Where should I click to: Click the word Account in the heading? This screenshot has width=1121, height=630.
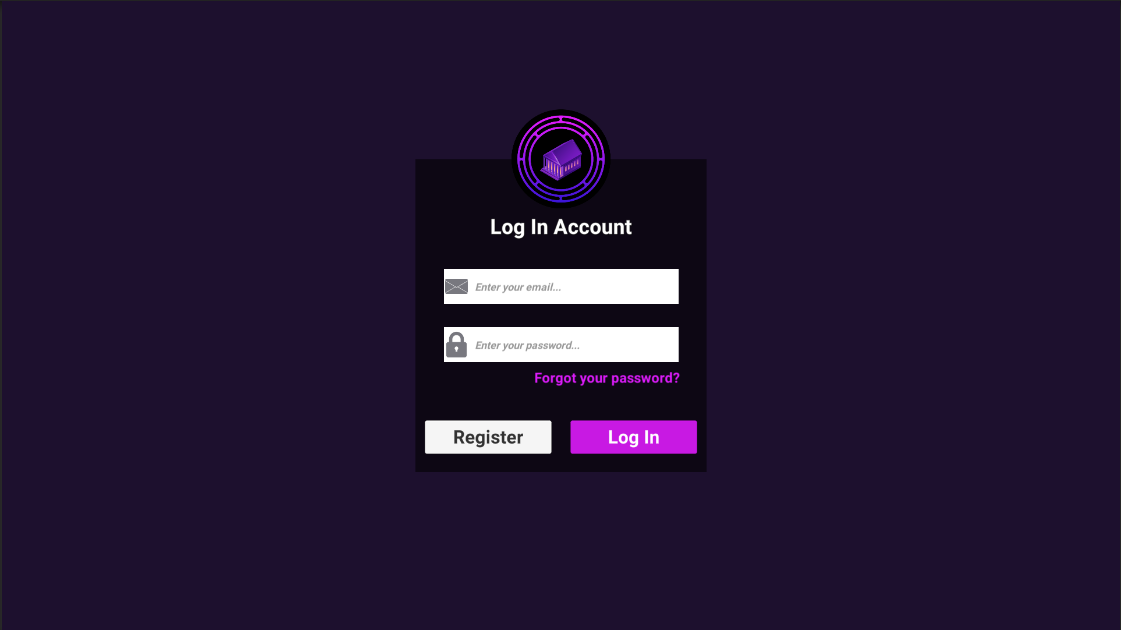click(x=592, y=227)
